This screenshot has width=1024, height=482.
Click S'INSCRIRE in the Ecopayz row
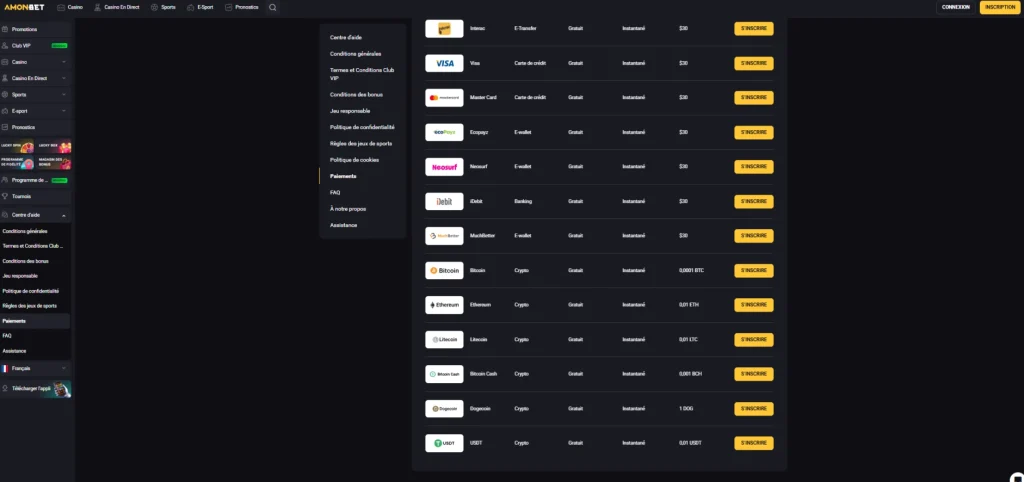tap(754, 132)
